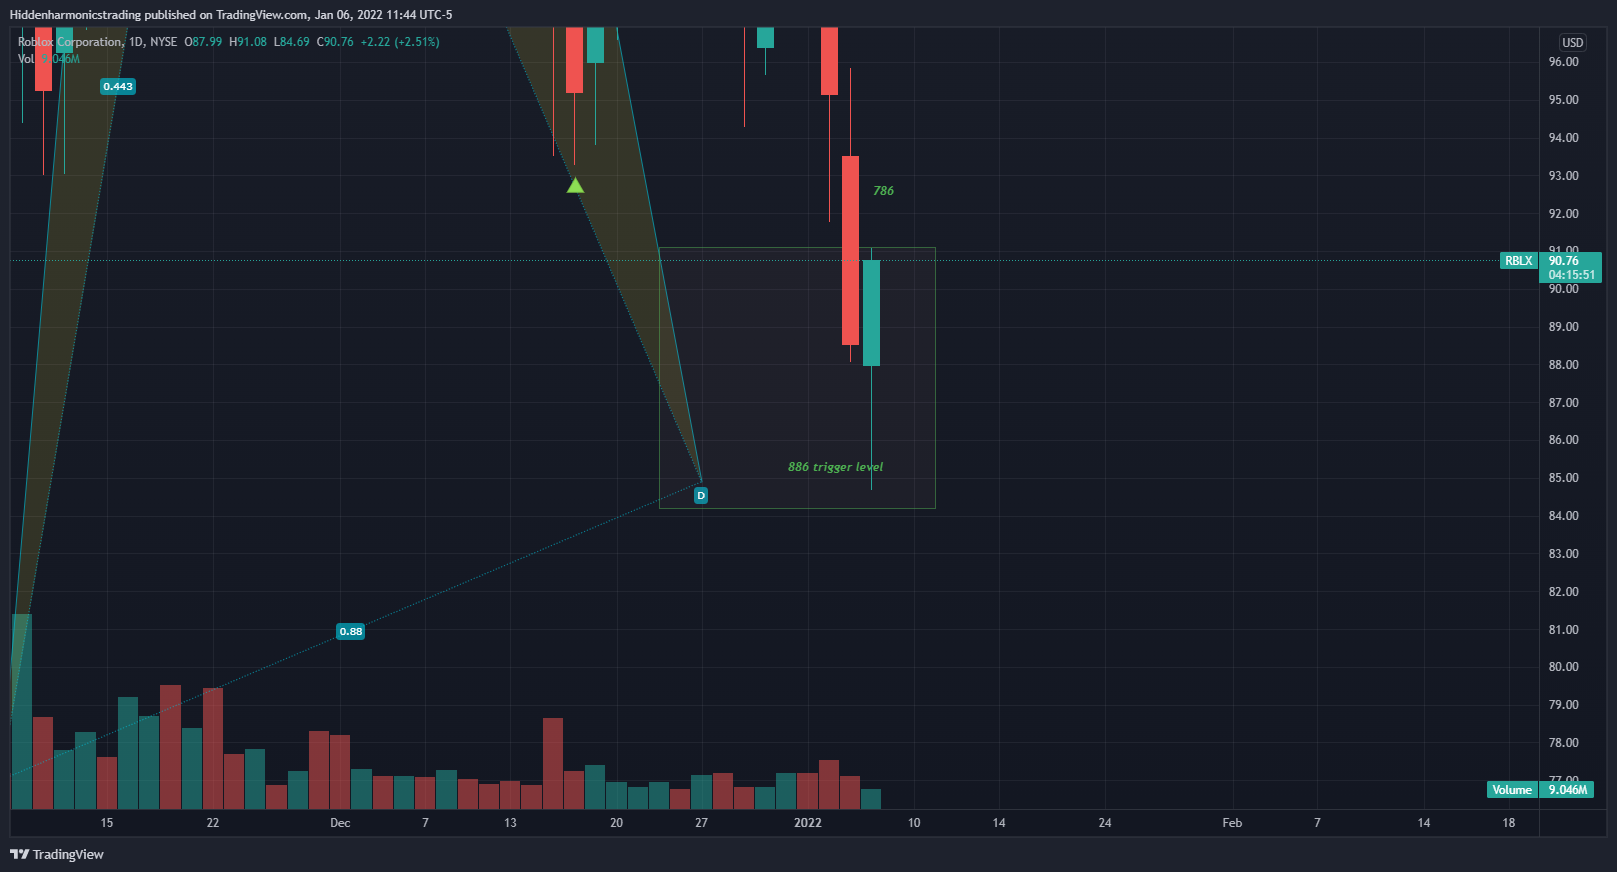Click the tallest red volume bar near Dec 15
Image resolution: width=1617 pixels, height=872 pixels.
[553, 763]
